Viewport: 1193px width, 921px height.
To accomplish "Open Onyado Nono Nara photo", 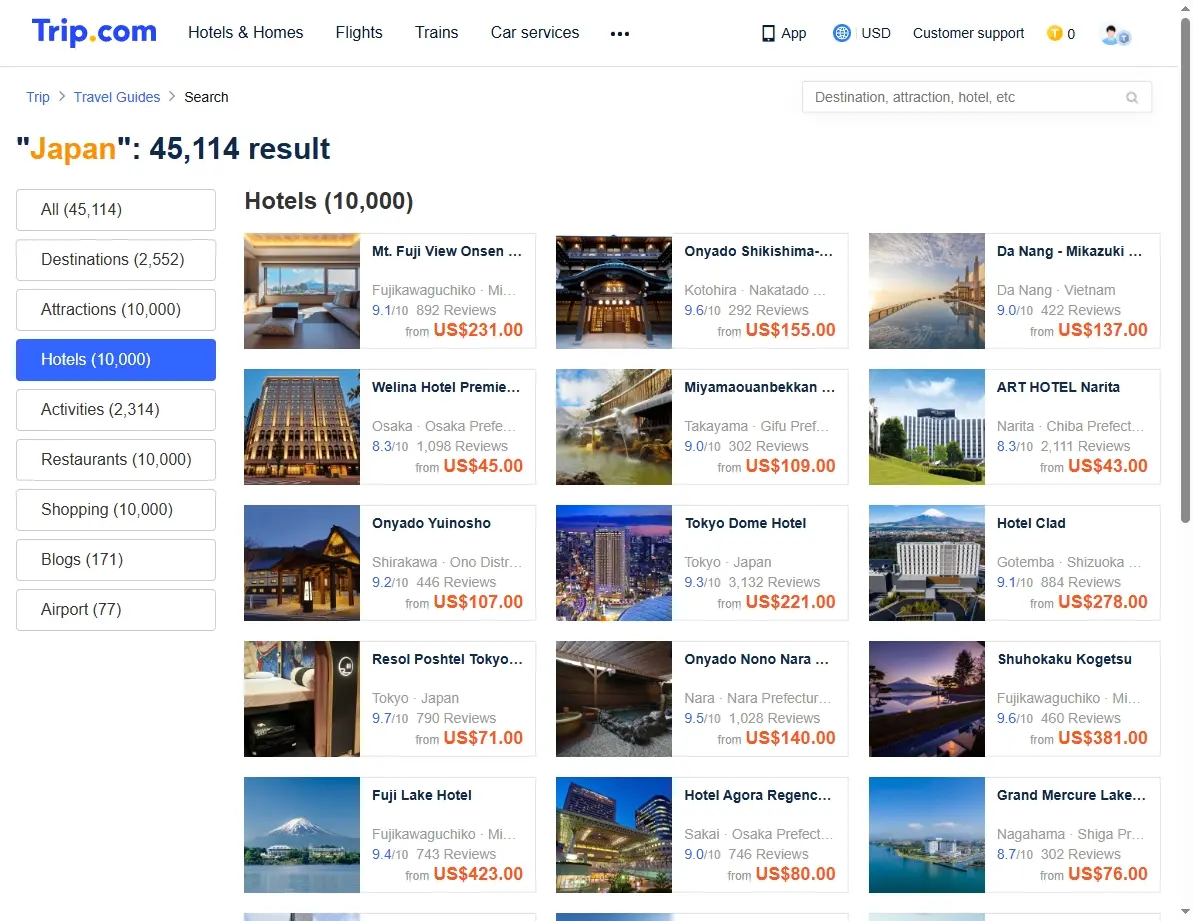I will [x=614, y=699].
